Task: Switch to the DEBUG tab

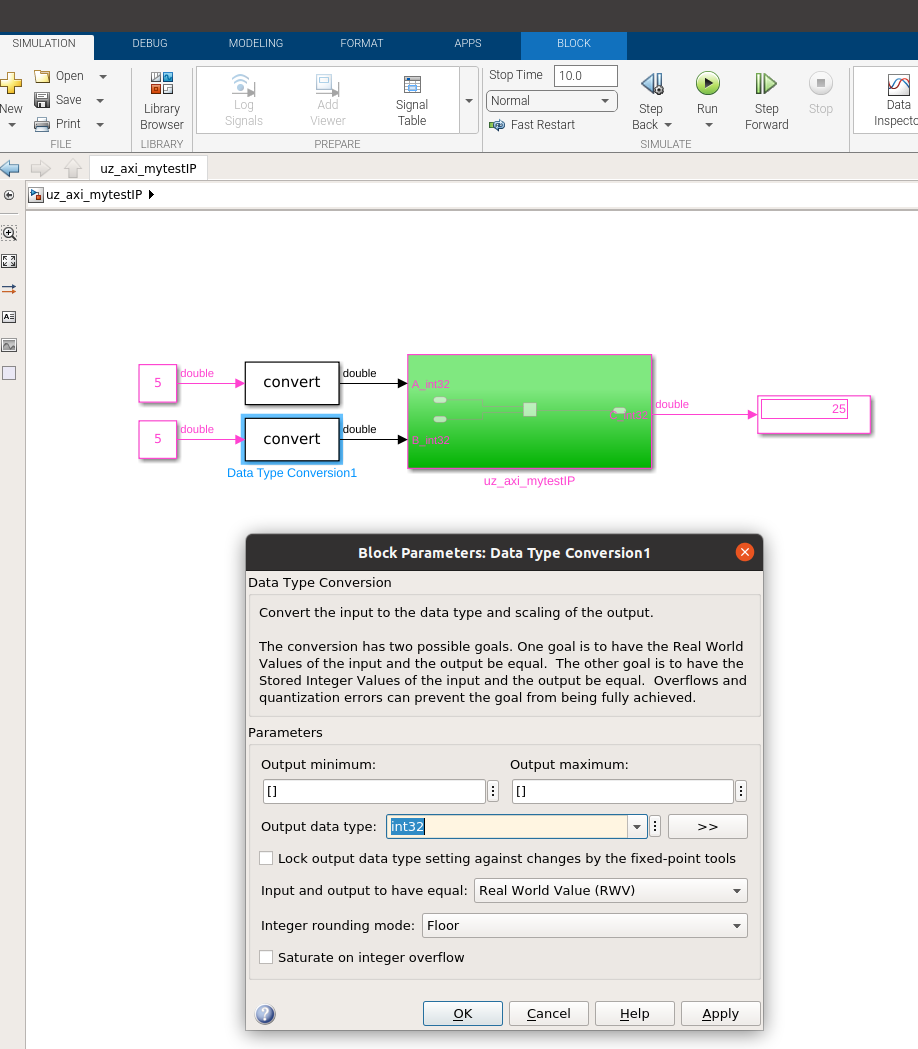Action: coord(150,43)
